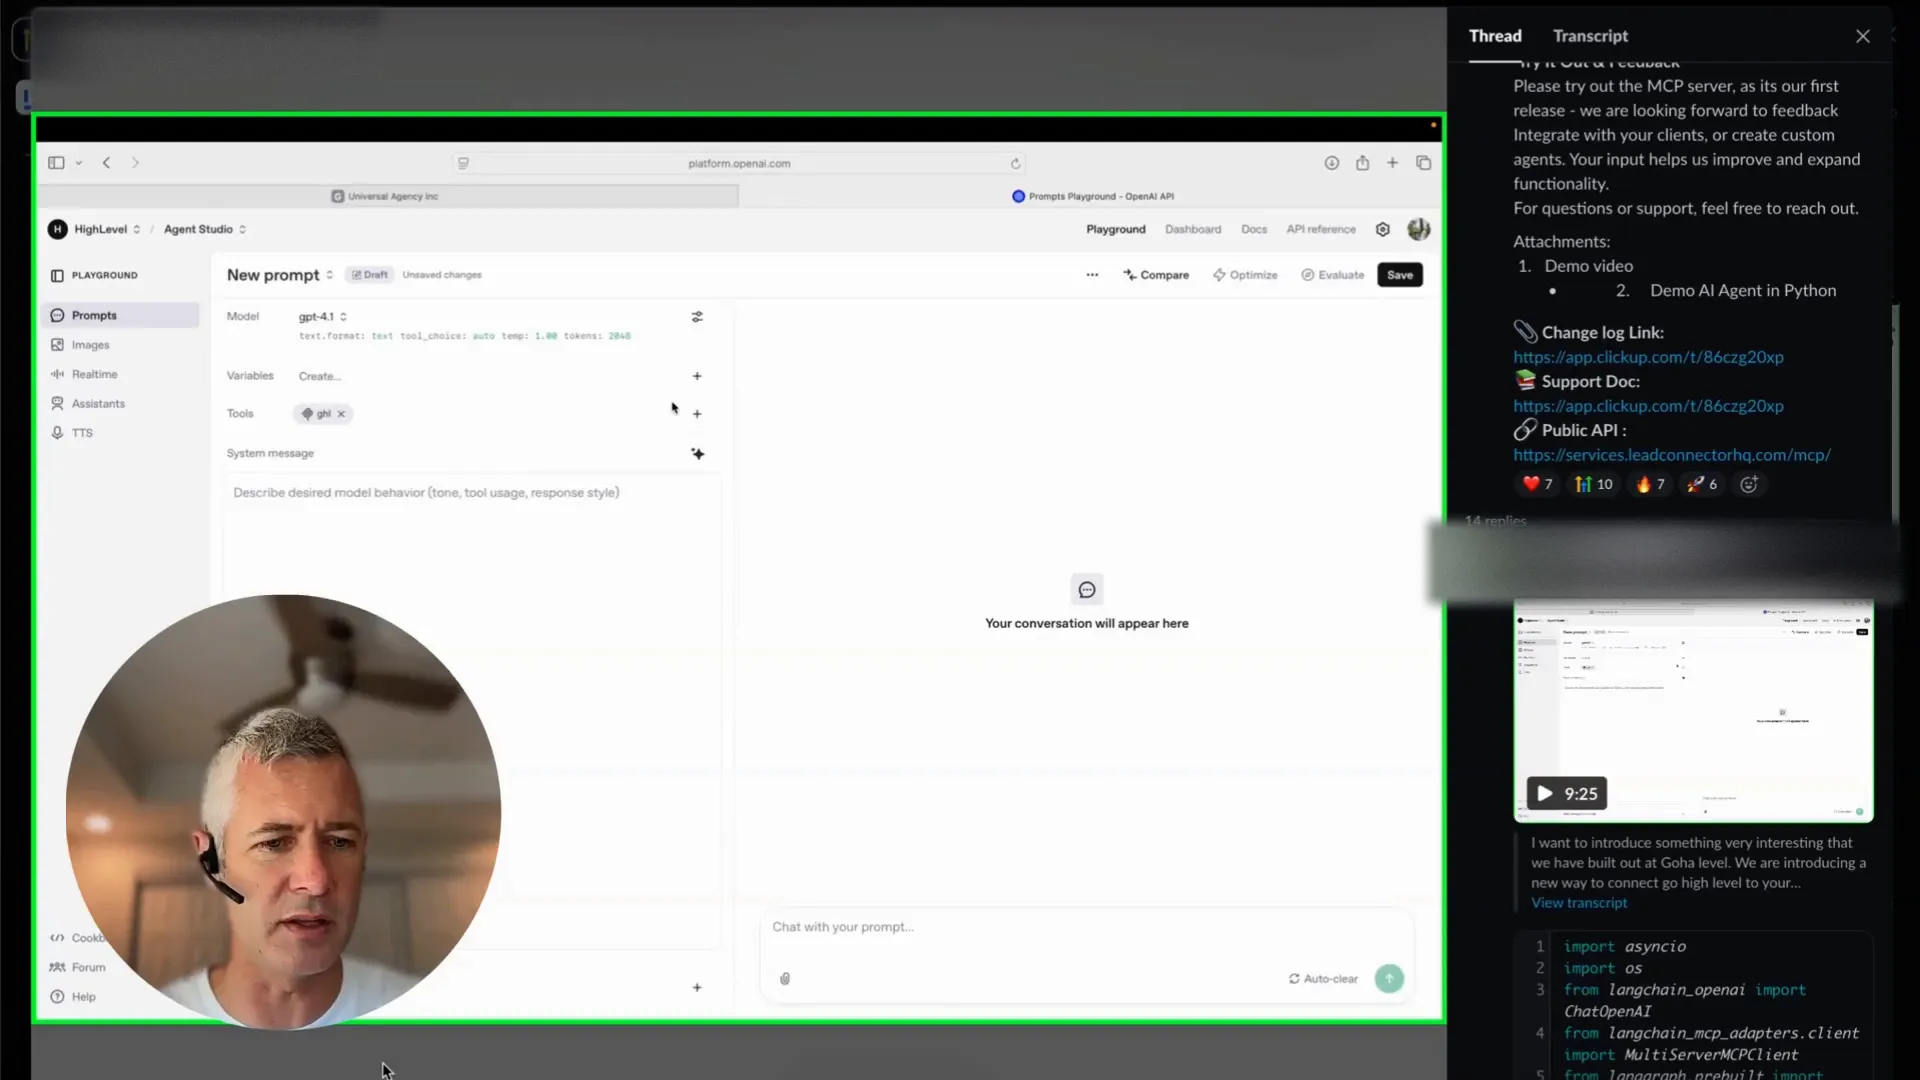Screen dimensions: 1920x1080
Task: Open the Assistants sidebar section
Action: pos(120,404)
